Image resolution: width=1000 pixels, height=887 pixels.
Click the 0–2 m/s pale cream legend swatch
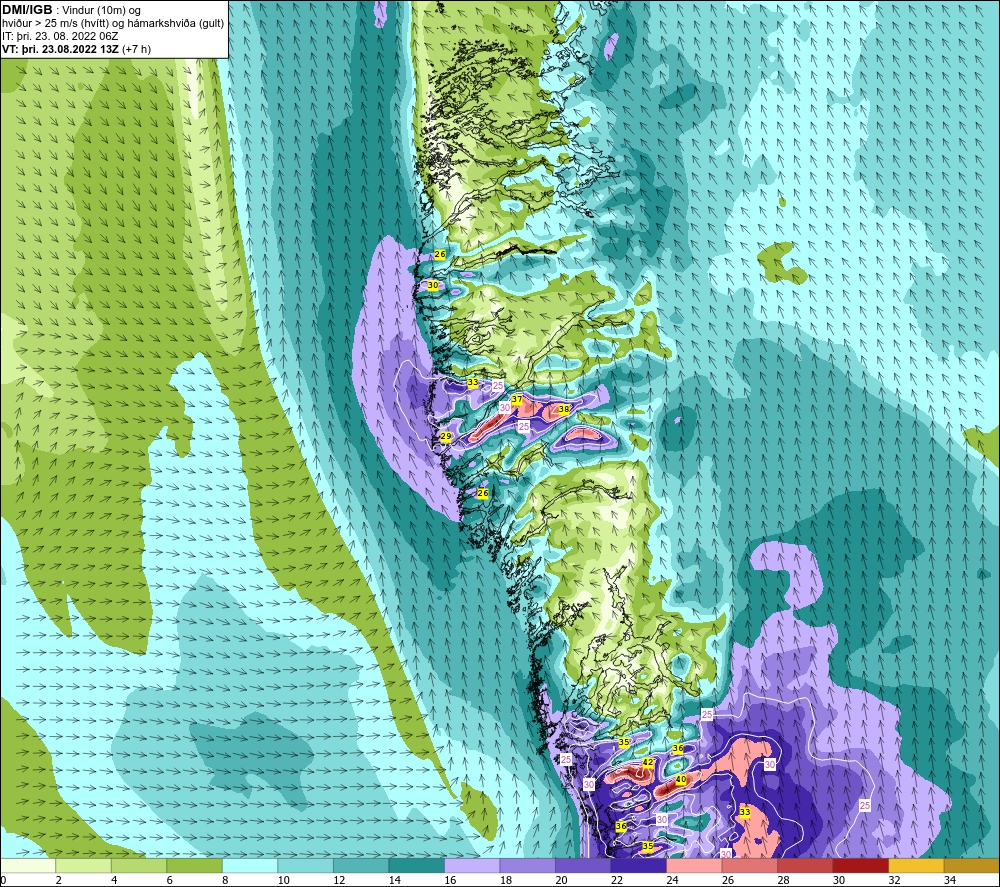(28, 865)
